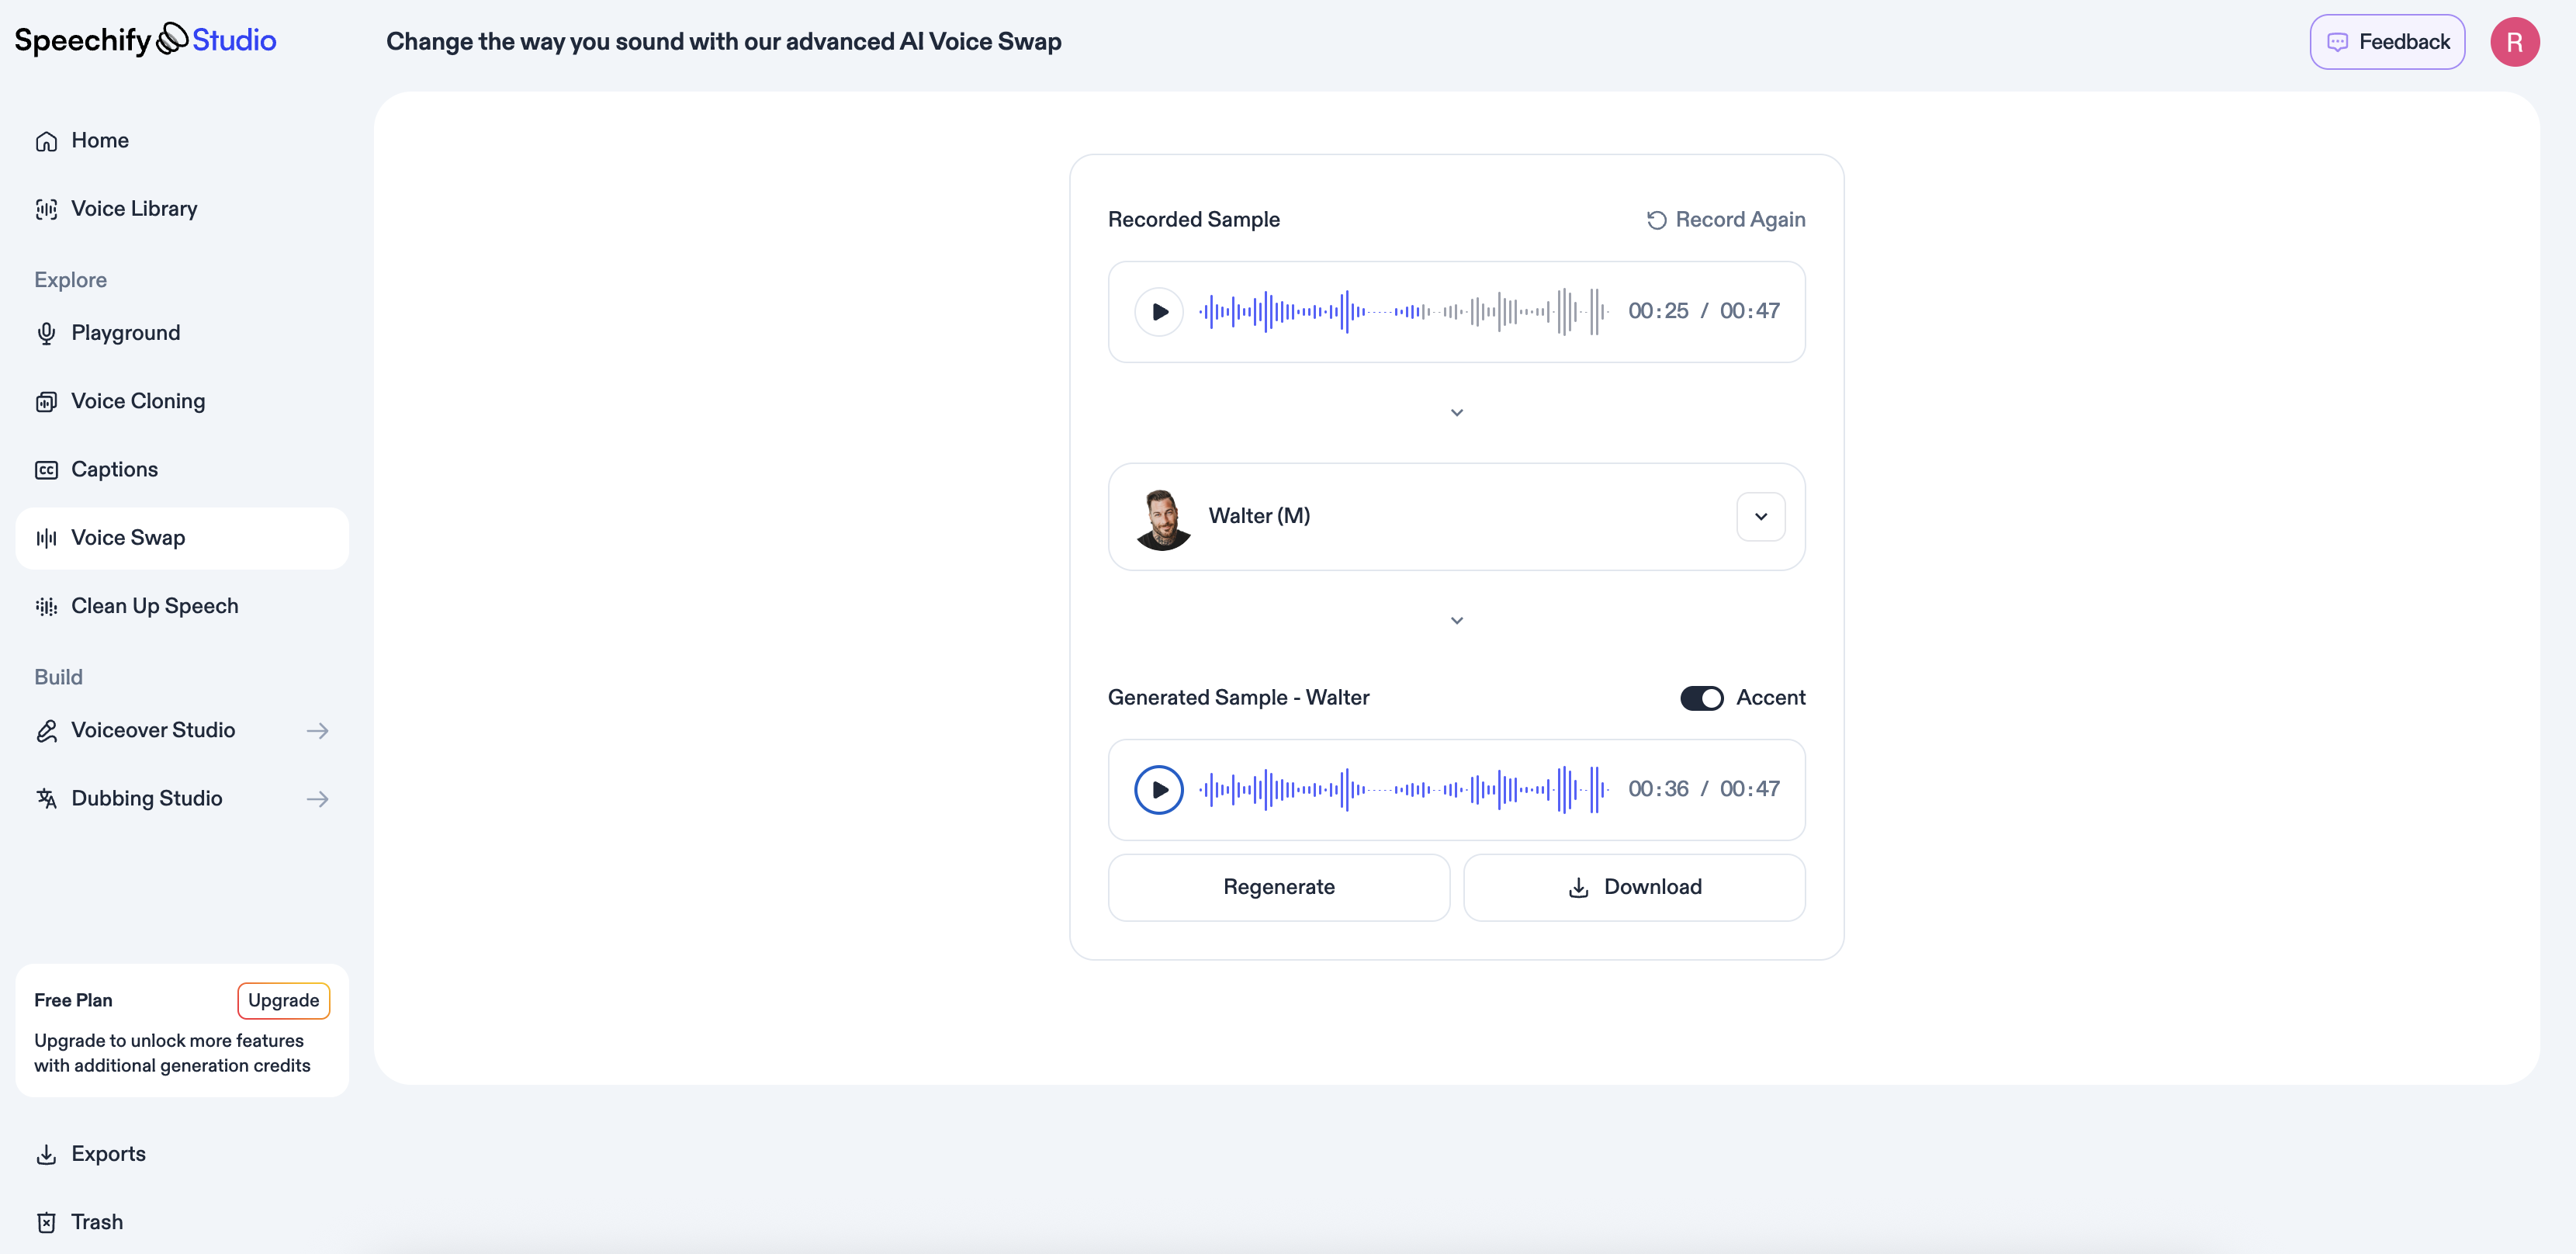This screenshot has width=2576, height=1254.
Task: Click the Regenerate button
Action: [x=1278, y=887]
